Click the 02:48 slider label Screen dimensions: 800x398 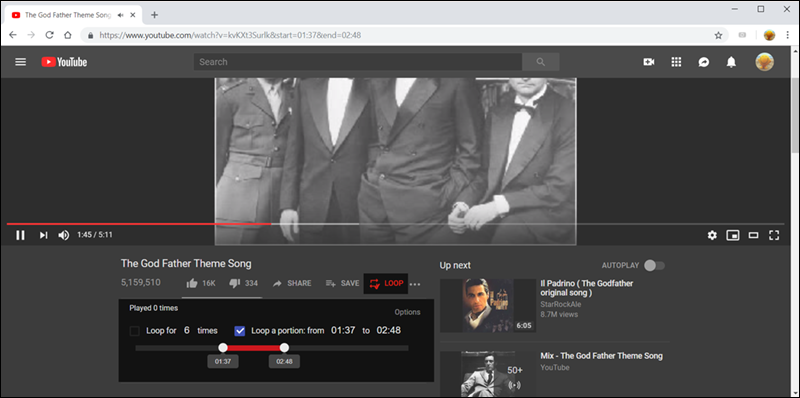click(284, 361)
